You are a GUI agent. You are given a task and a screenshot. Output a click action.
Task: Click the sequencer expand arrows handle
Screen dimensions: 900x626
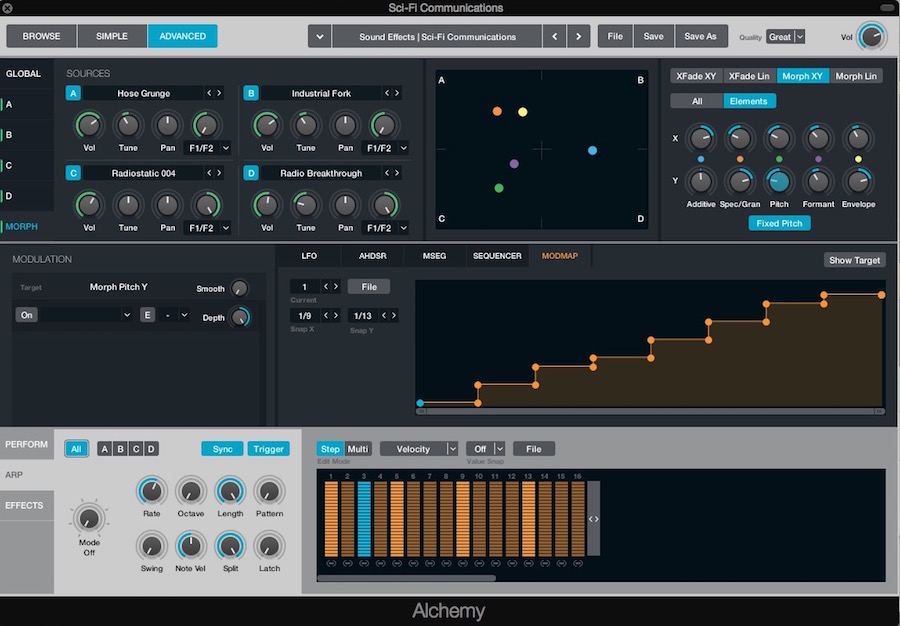click(x=593, y=519)
